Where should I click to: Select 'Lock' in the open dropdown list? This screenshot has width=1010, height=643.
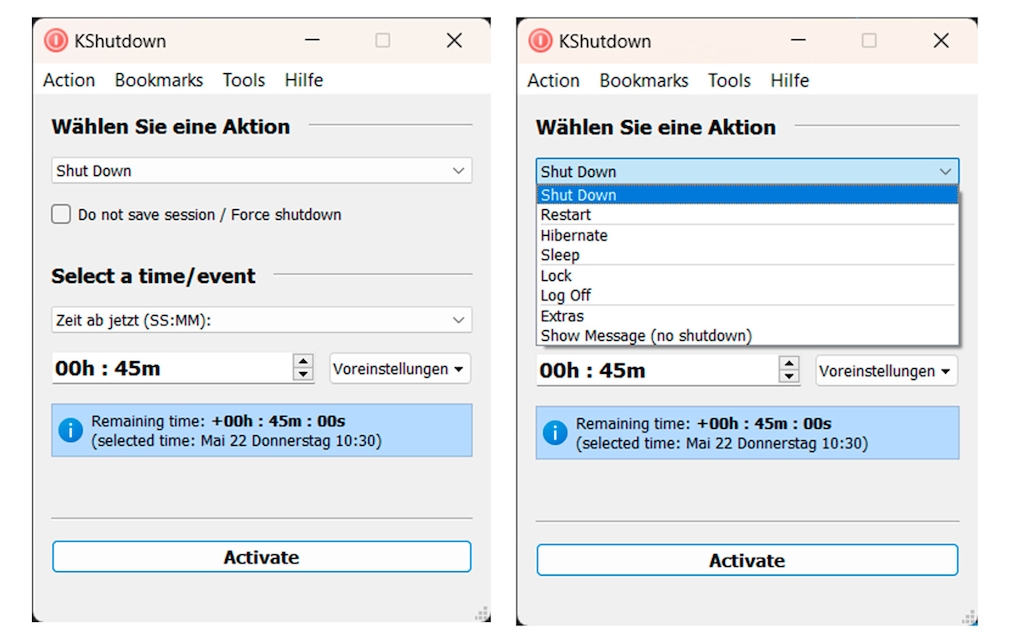tap(556, 275)
